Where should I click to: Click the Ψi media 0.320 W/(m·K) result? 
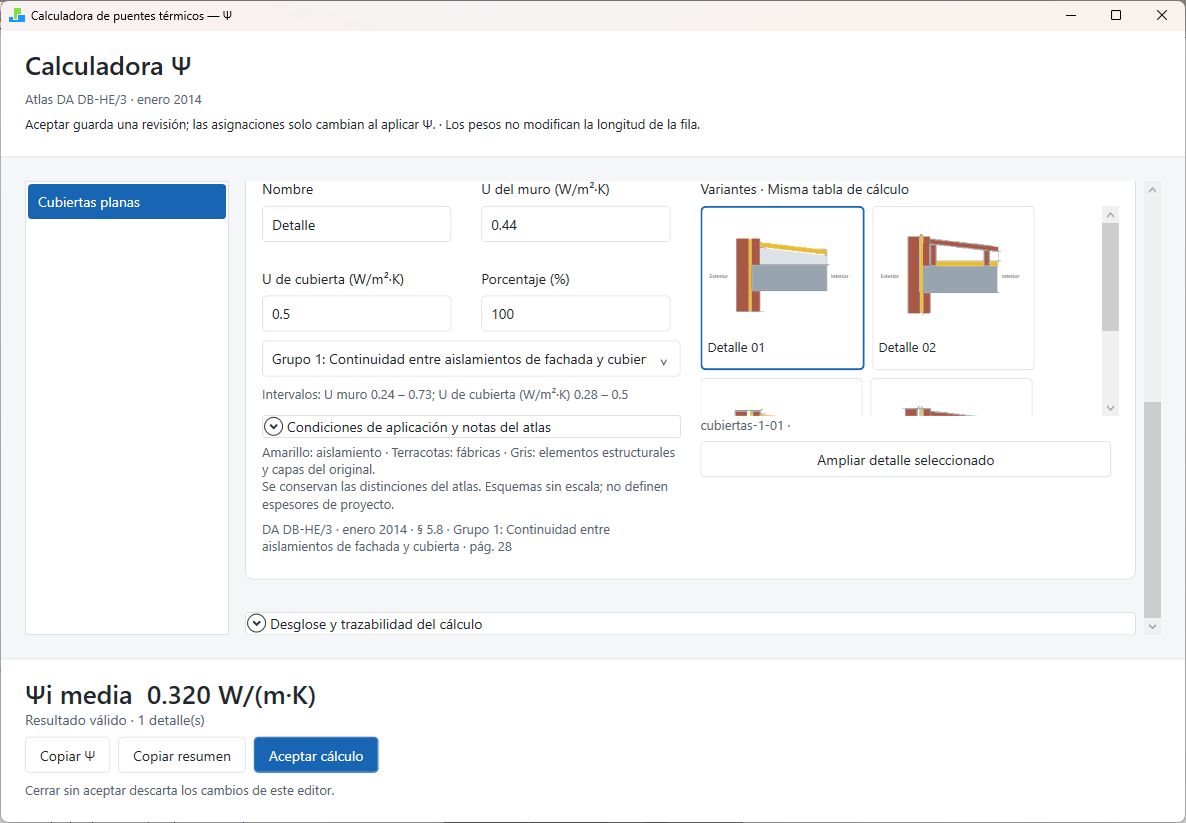tap(171, 694)
